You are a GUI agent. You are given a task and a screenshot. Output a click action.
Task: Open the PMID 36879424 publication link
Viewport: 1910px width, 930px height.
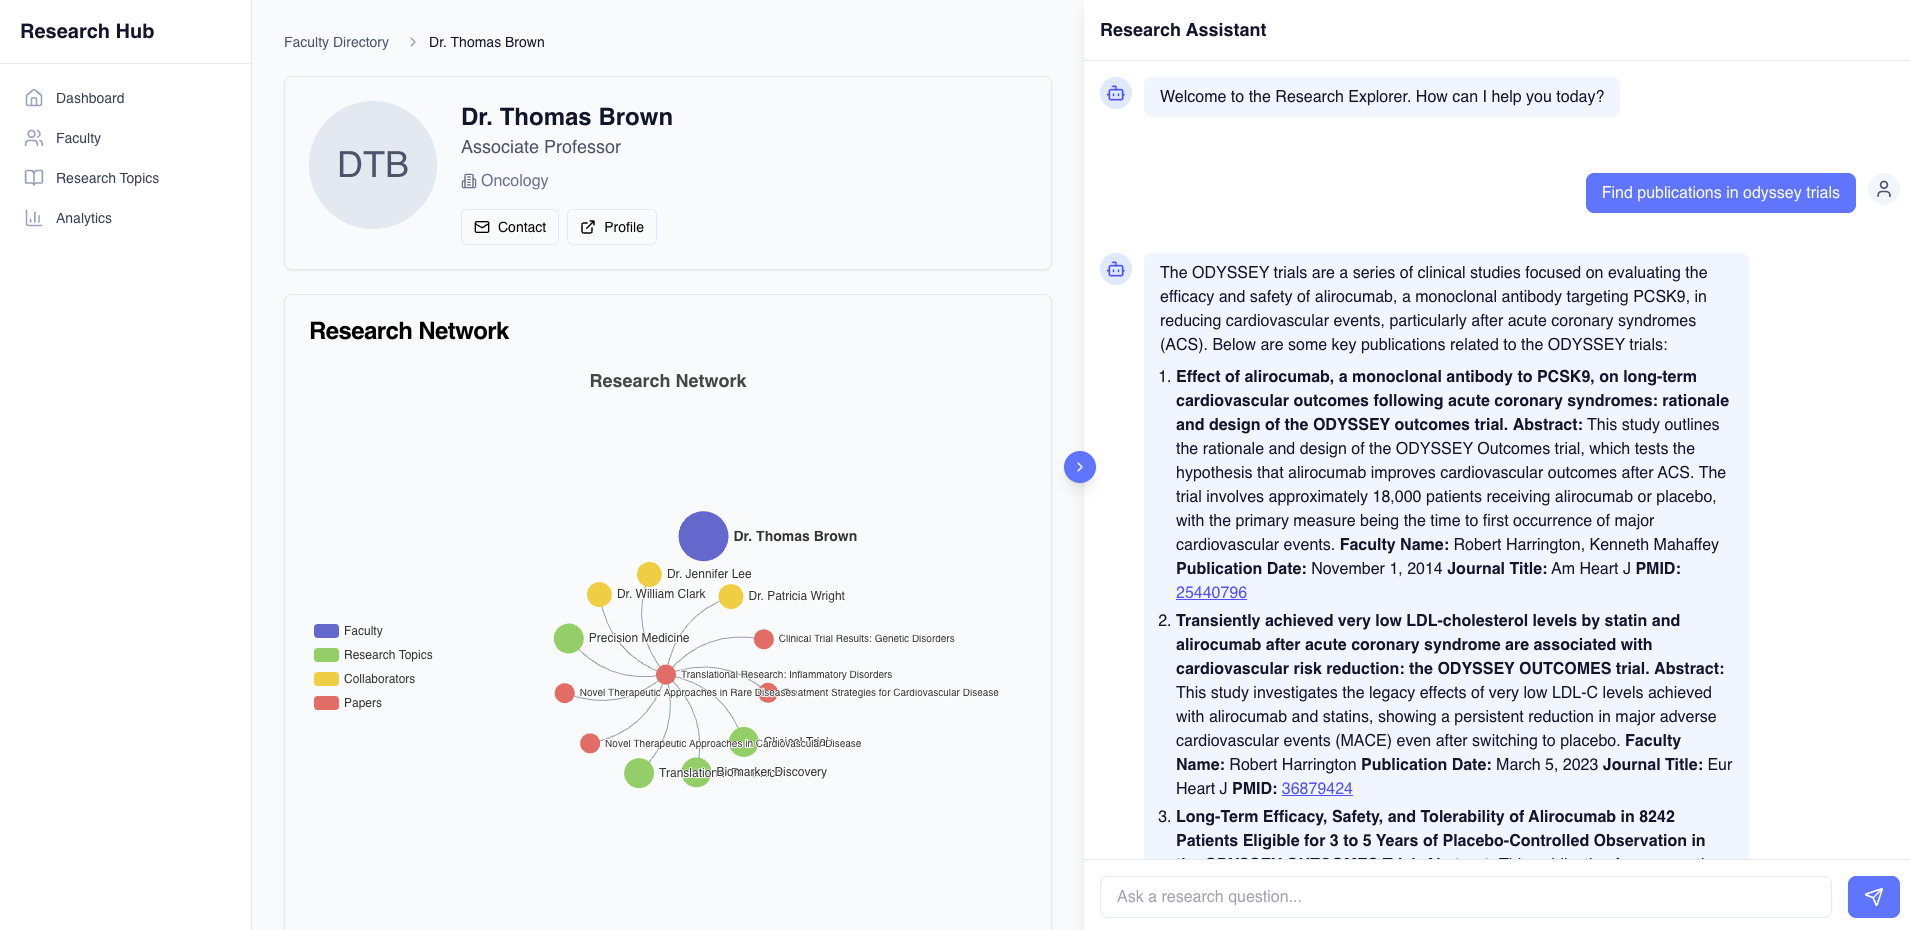(x=1316, y=788)
